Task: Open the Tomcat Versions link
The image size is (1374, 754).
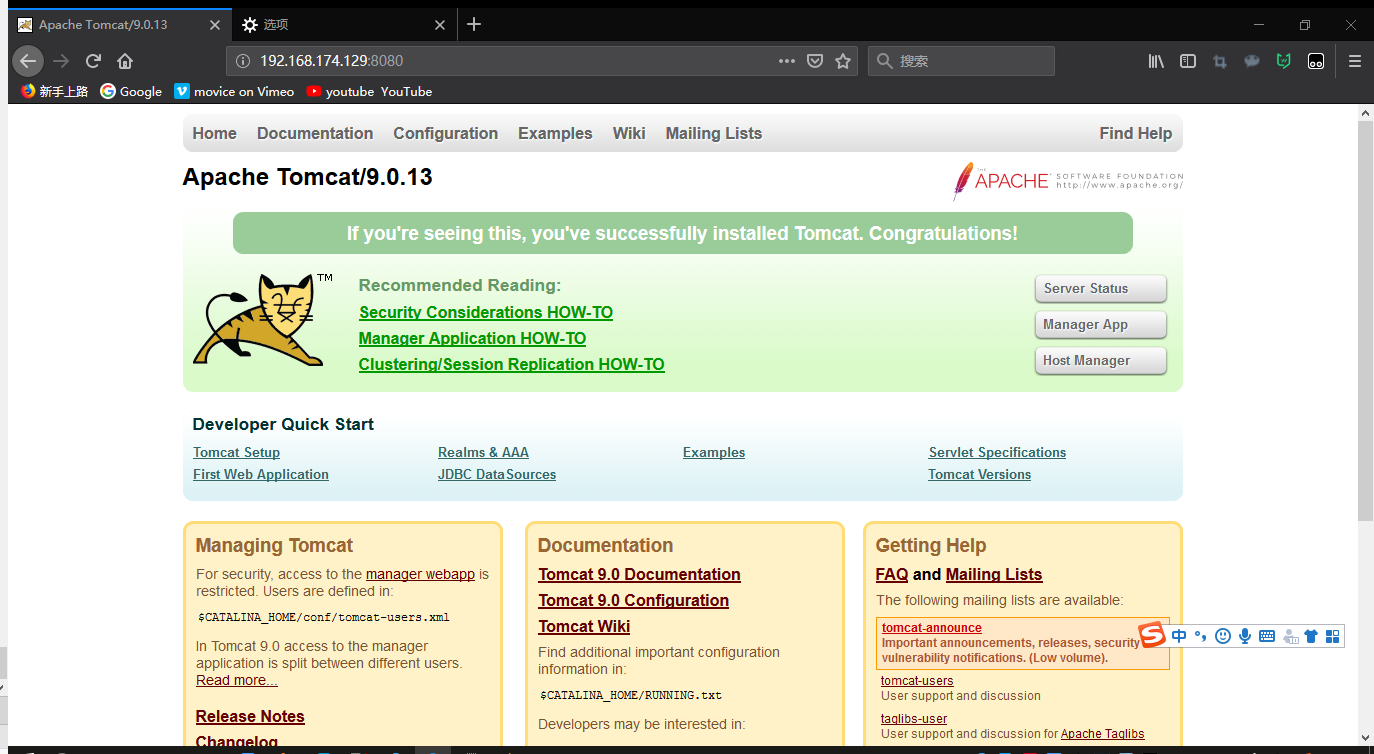Action: point(979,474)
